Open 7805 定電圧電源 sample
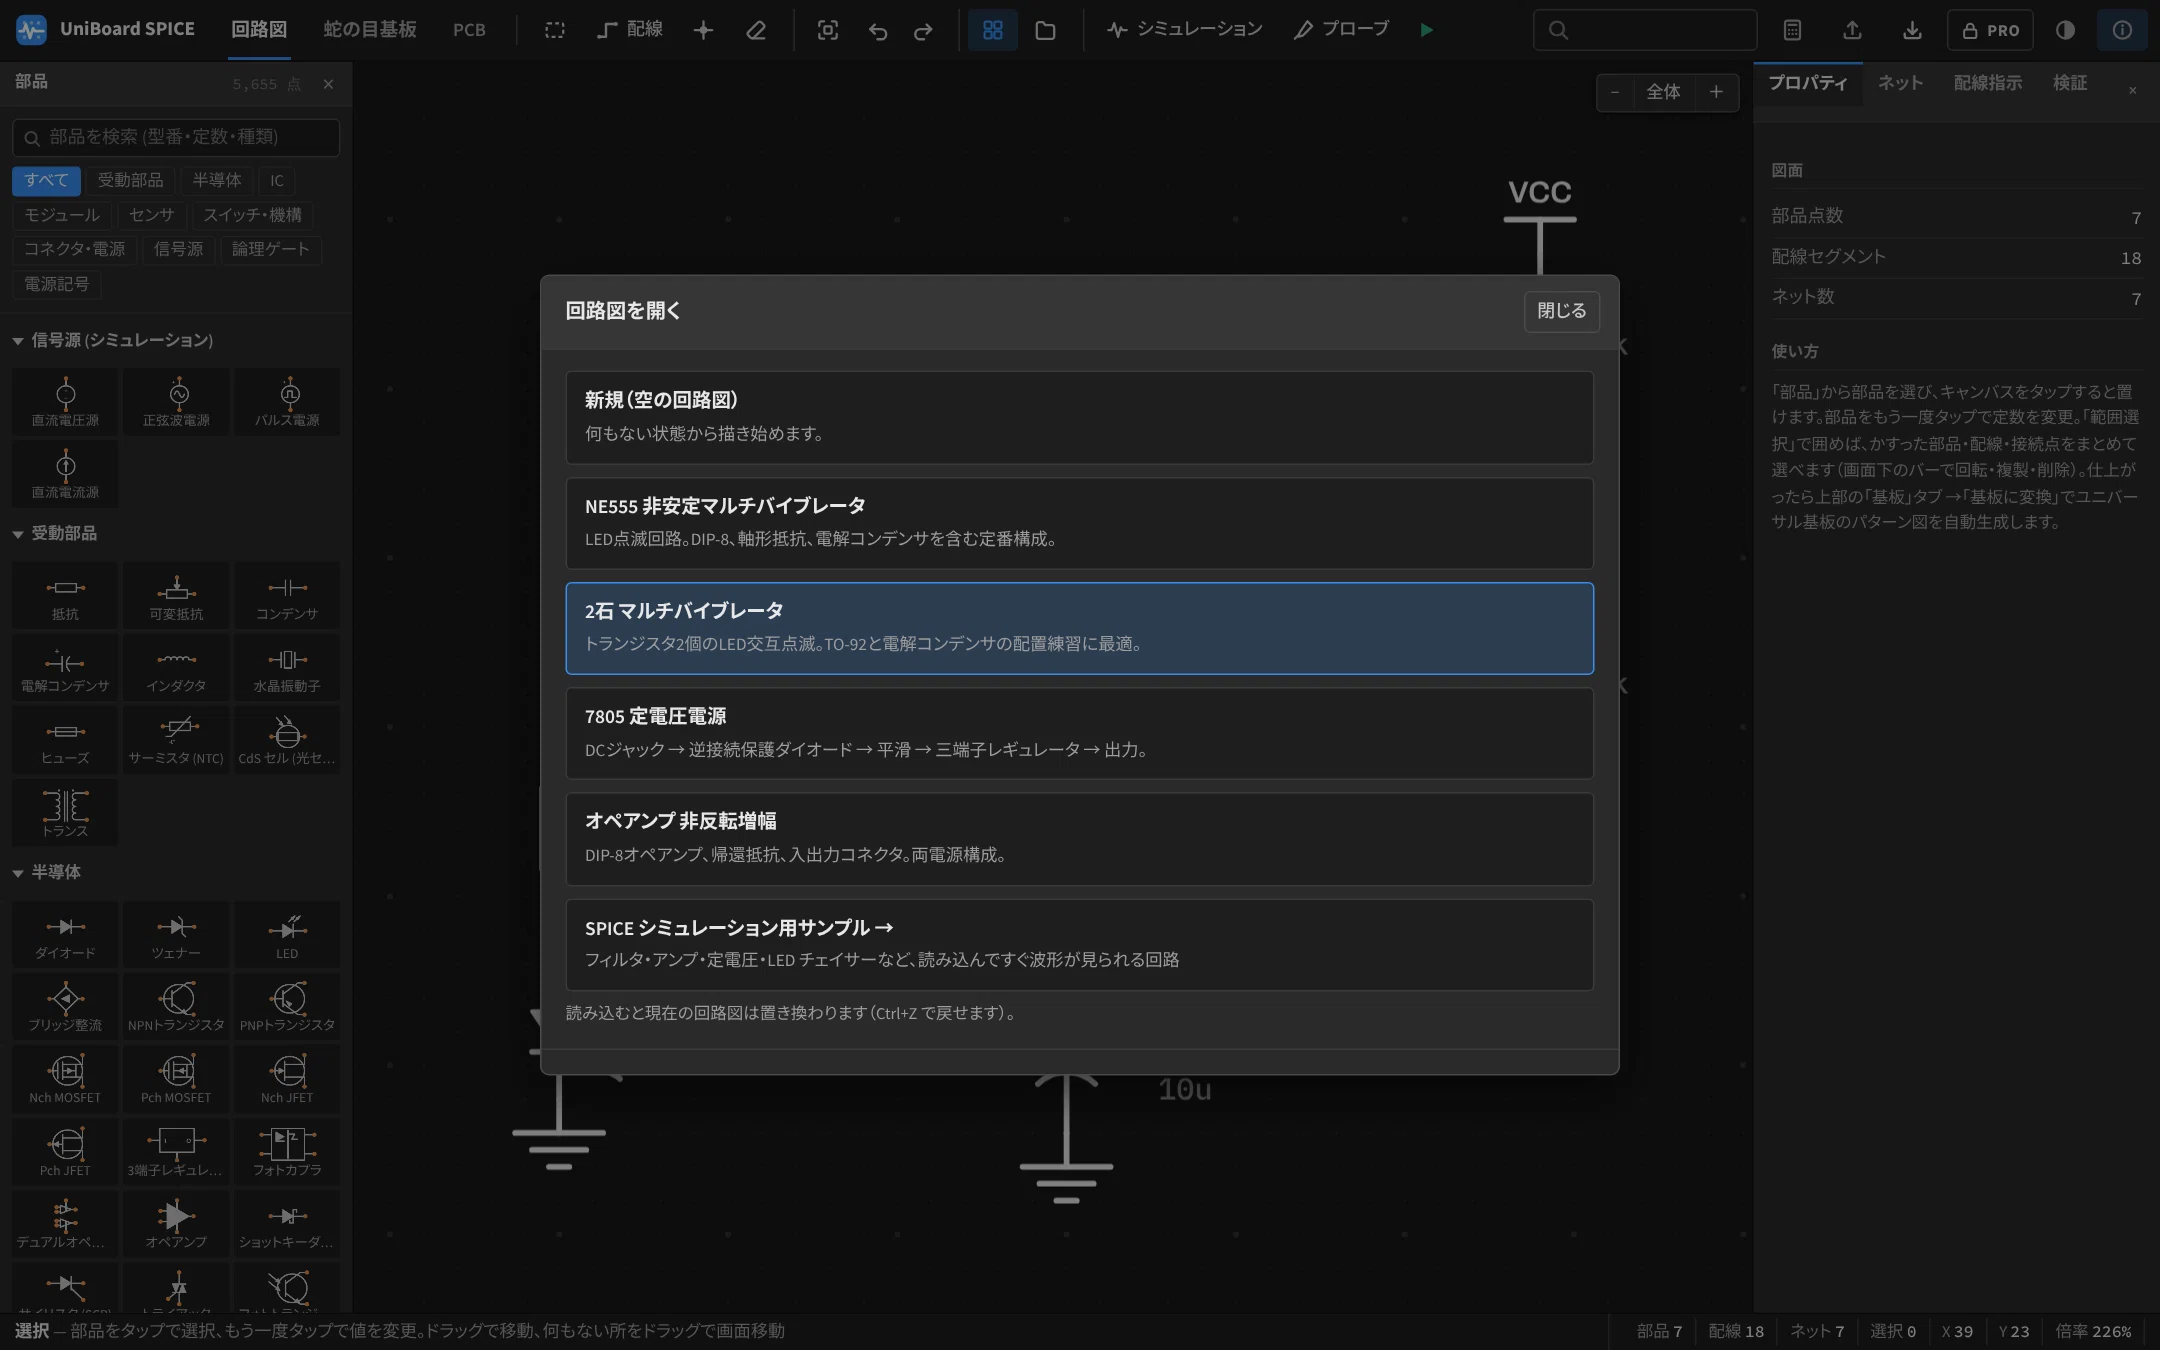2160x1350 pixels. click(x=1079, y=733)
